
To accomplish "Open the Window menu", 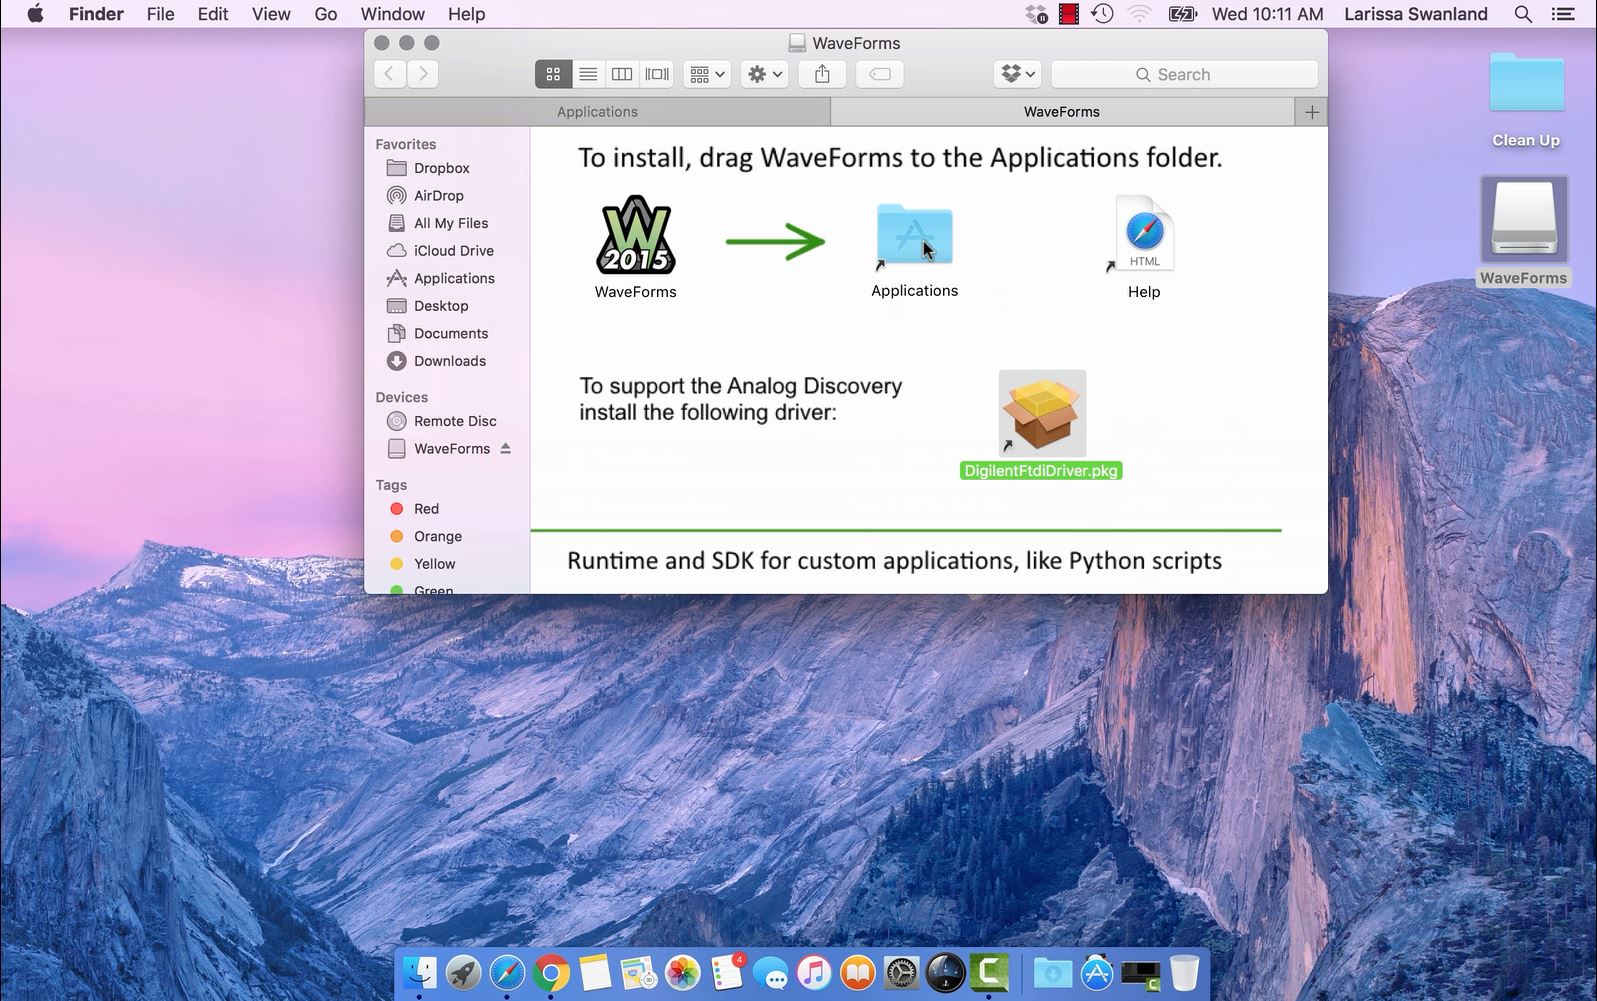I will 392,14.
